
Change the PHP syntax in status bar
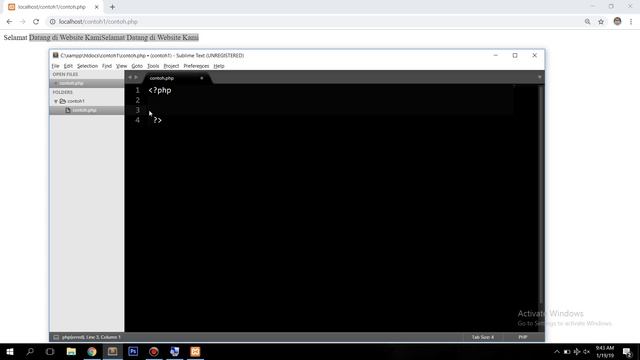pos(523,337)
